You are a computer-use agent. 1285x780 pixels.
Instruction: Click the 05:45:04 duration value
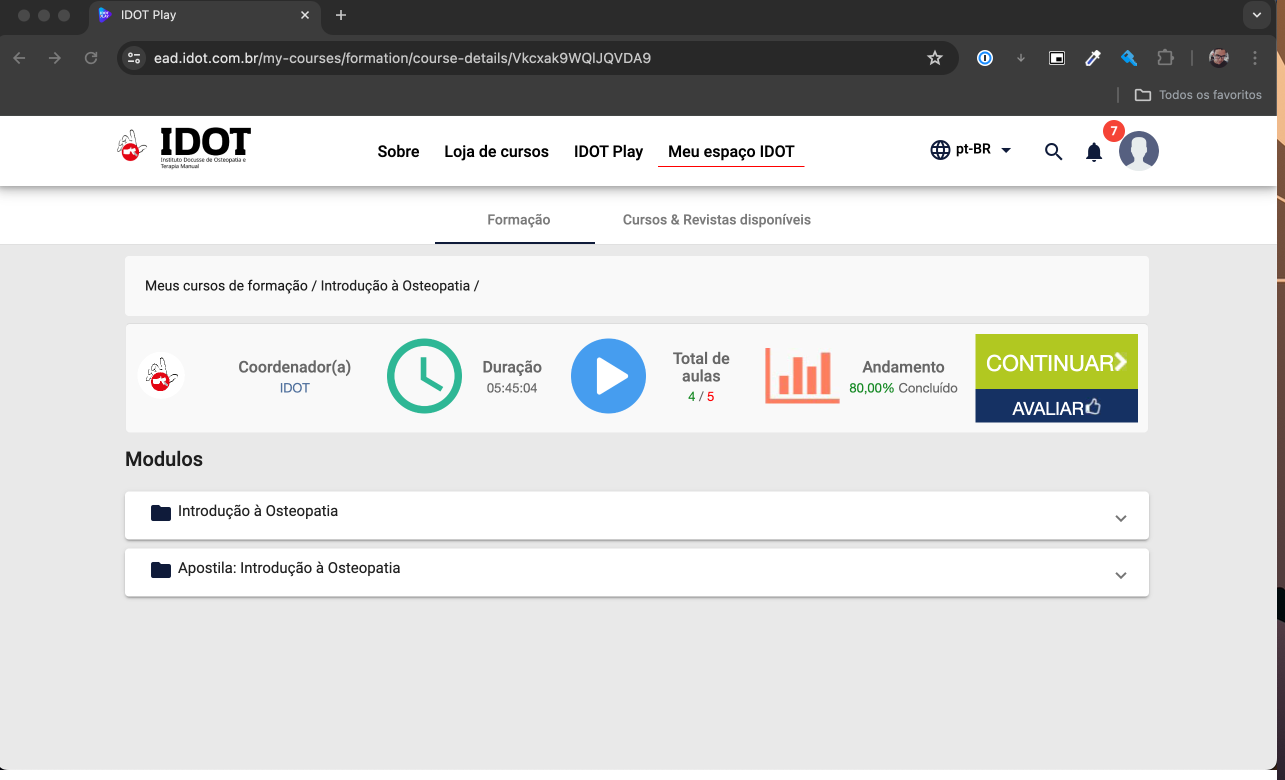pos(512,388)
